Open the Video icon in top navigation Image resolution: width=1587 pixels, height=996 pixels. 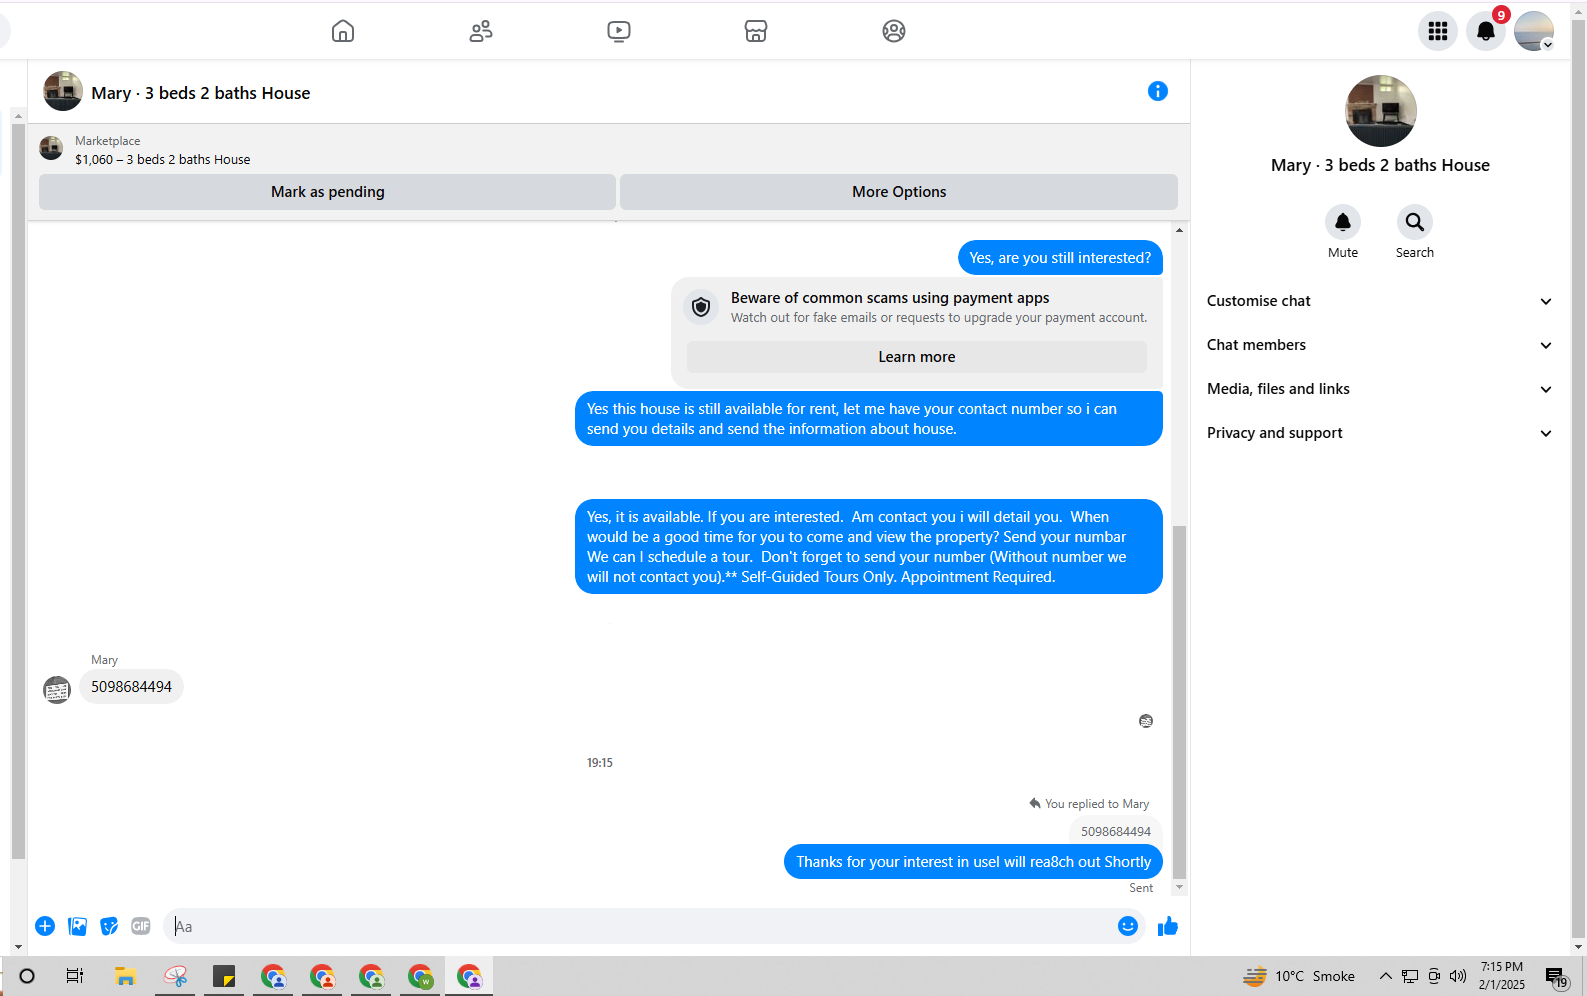619,31
